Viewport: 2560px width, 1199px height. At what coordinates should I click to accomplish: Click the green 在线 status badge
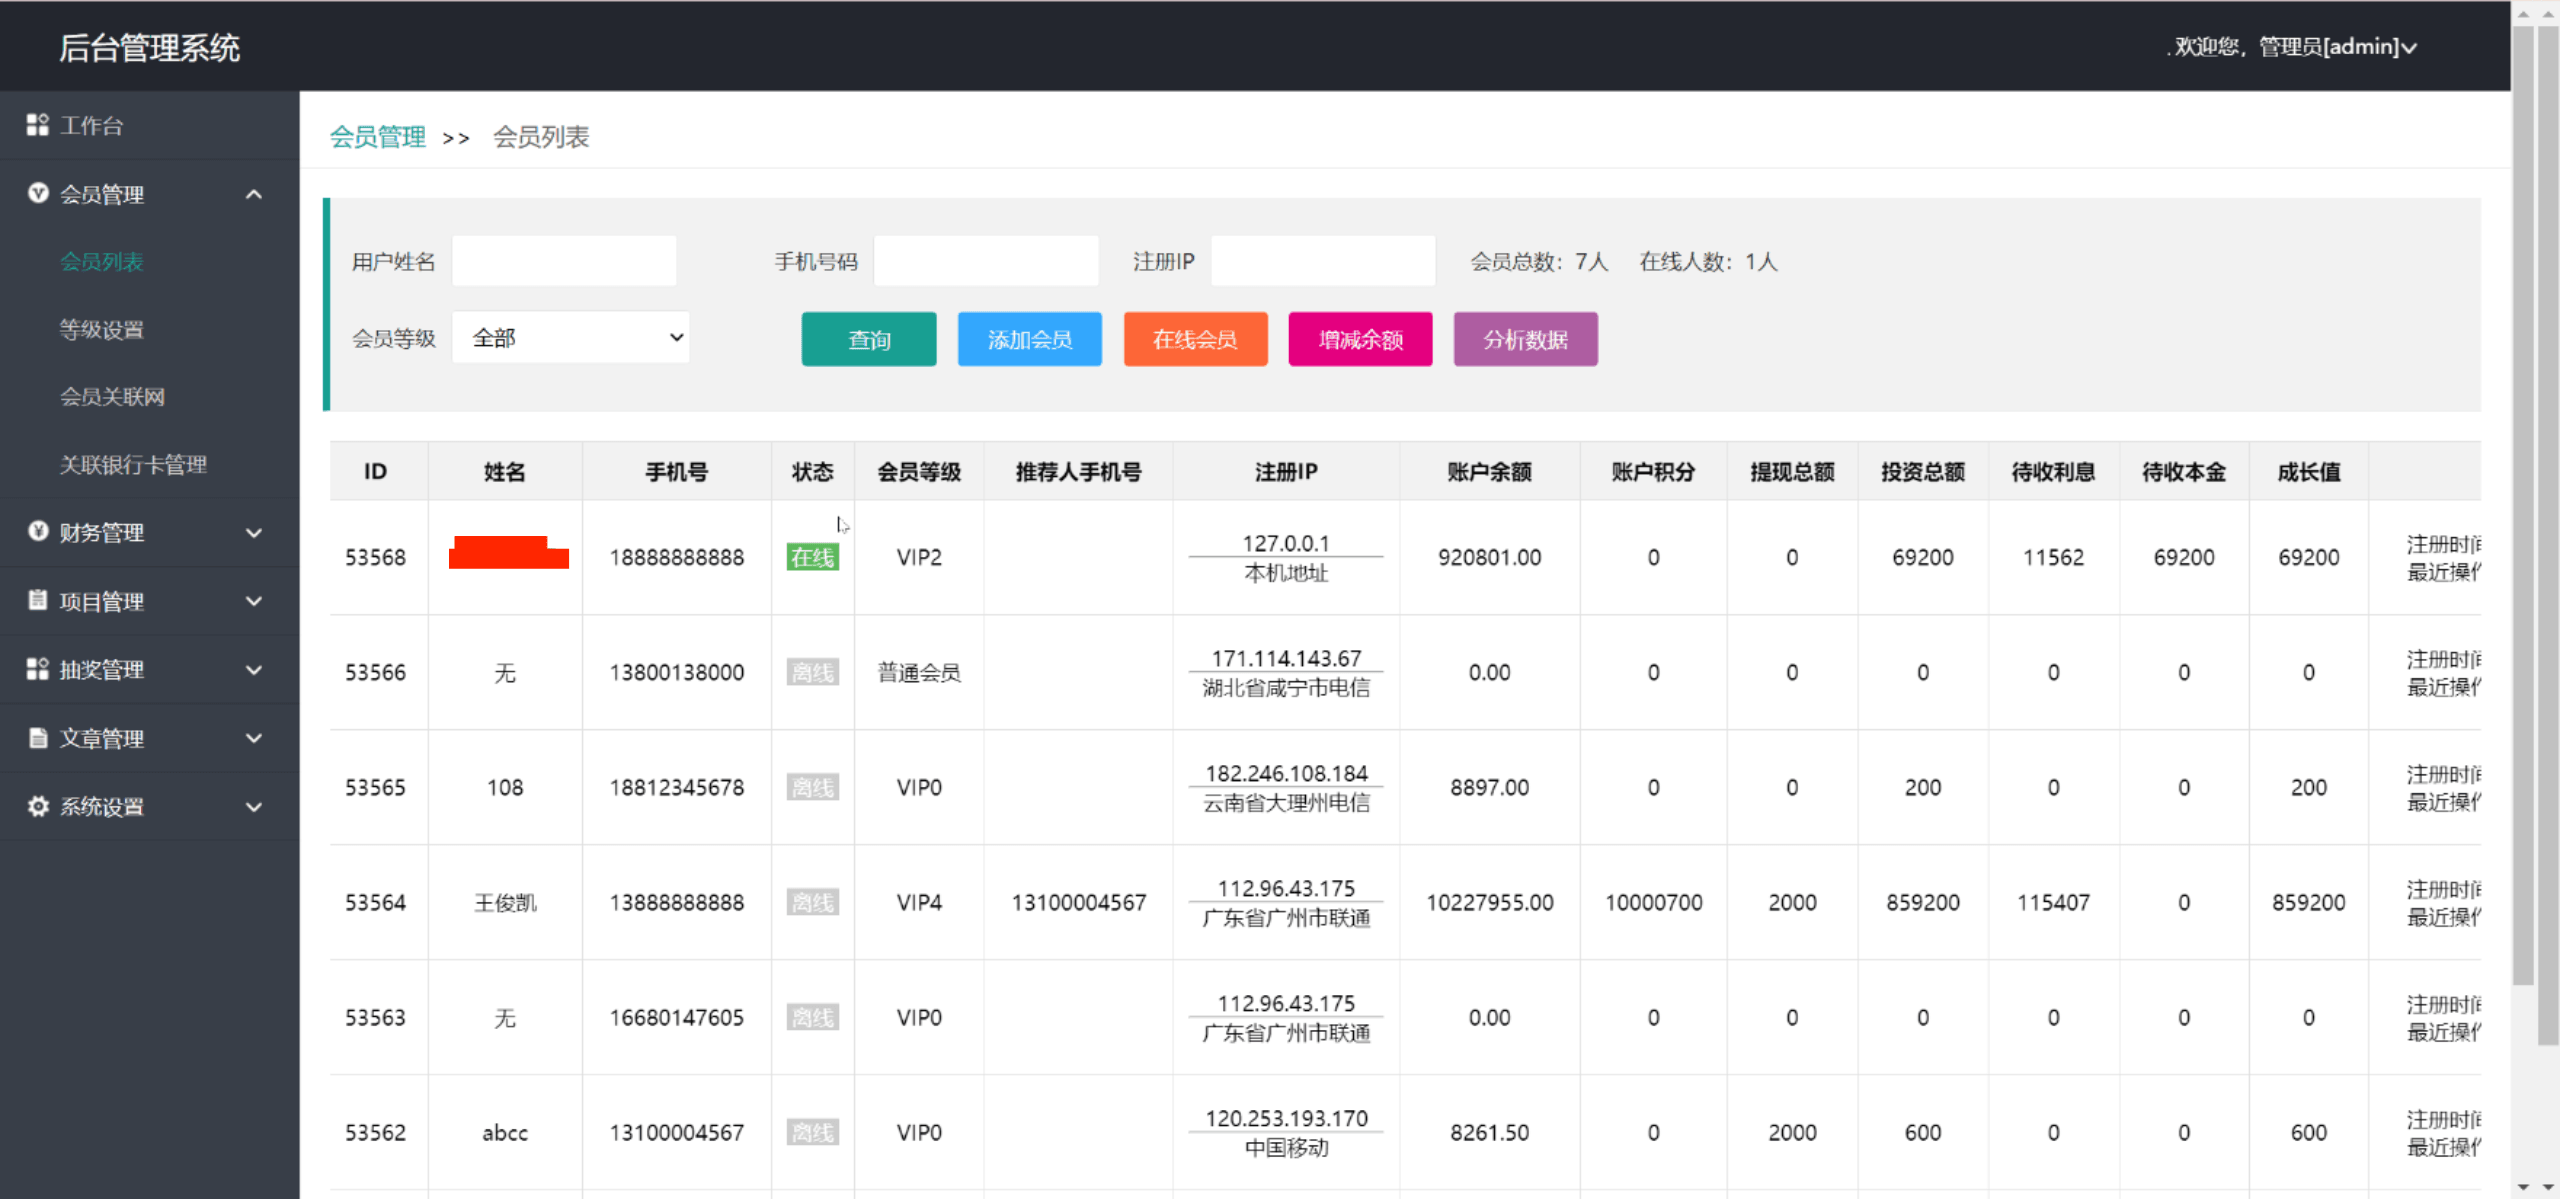[812, 557]
